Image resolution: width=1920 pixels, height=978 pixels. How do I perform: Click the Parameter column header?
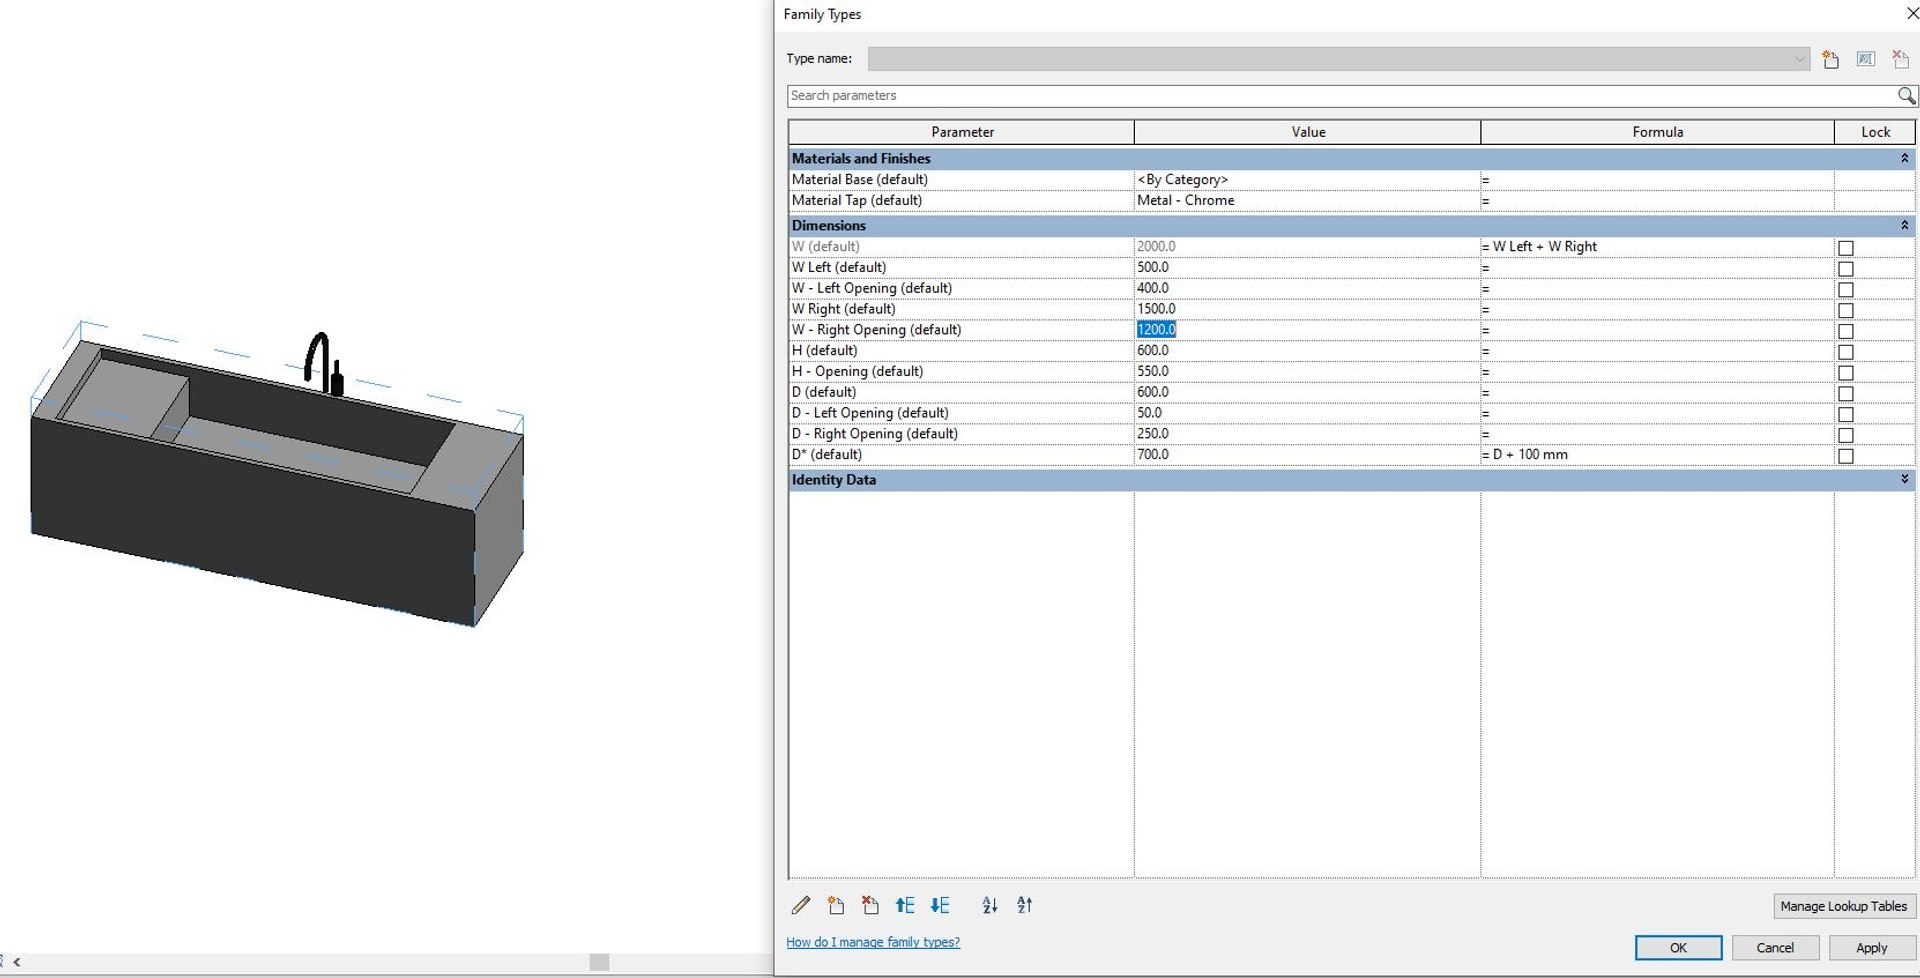click(962, 132)
